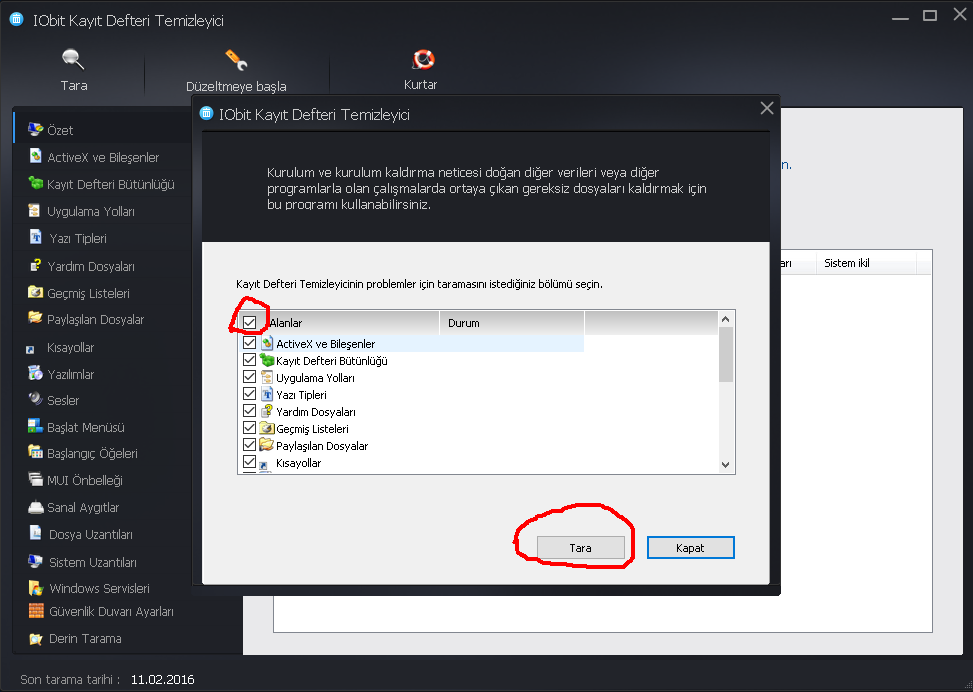Select Kayıt Defteri Bütünlüğü sidebar icon
The width and height of the screenshot is (973, 692).
(x=36, y=184)
